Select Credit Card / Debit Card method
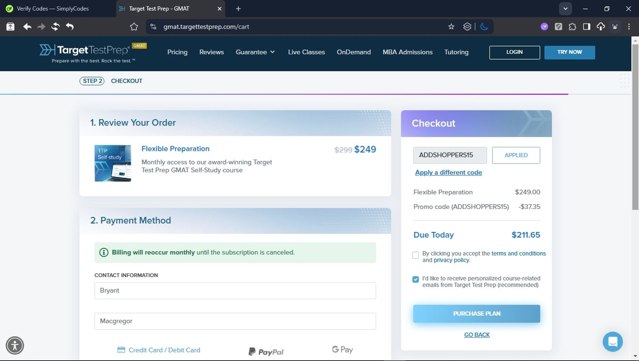Image resolution: width=639 pixels, height=361 pixels. pyautogui.click(x=159, y=350)
